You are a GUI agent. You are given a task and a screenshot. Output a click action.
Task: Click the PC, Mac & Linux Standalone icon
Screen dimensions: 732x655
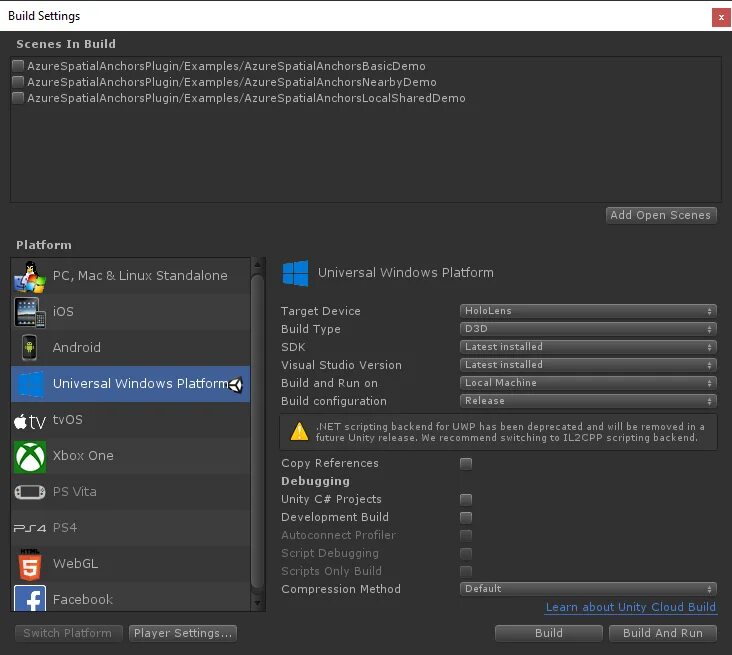pos(30,277)
